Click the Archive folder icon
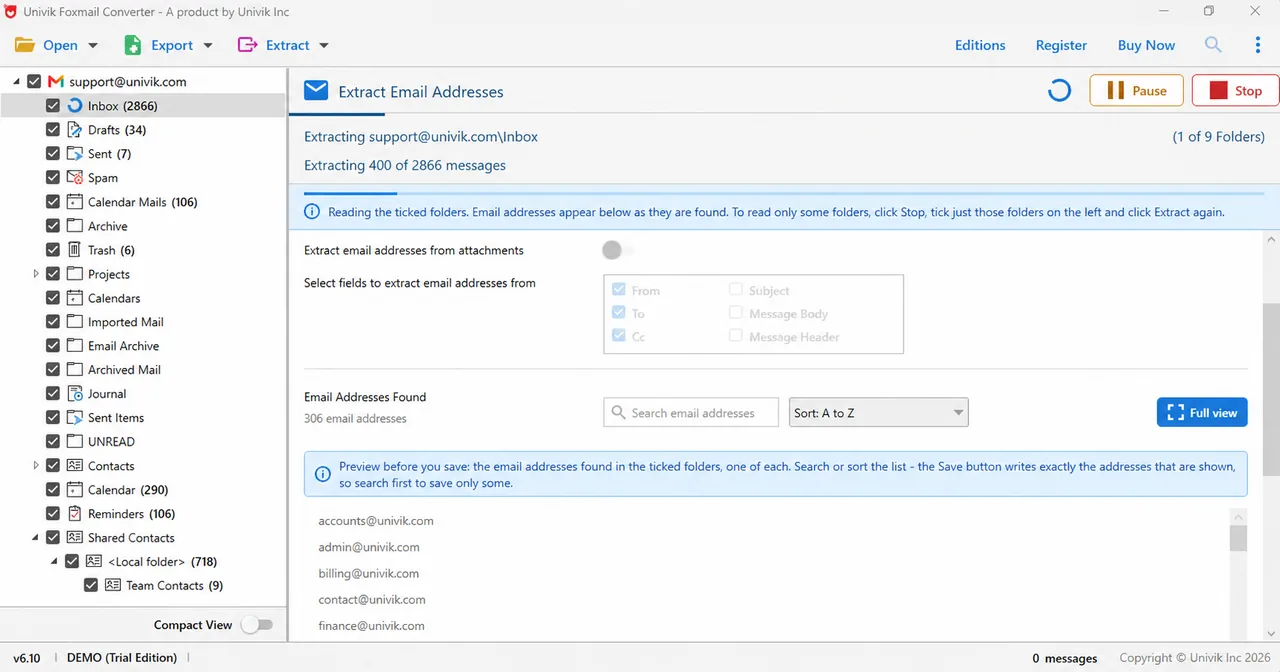 [x=75, y=226]
